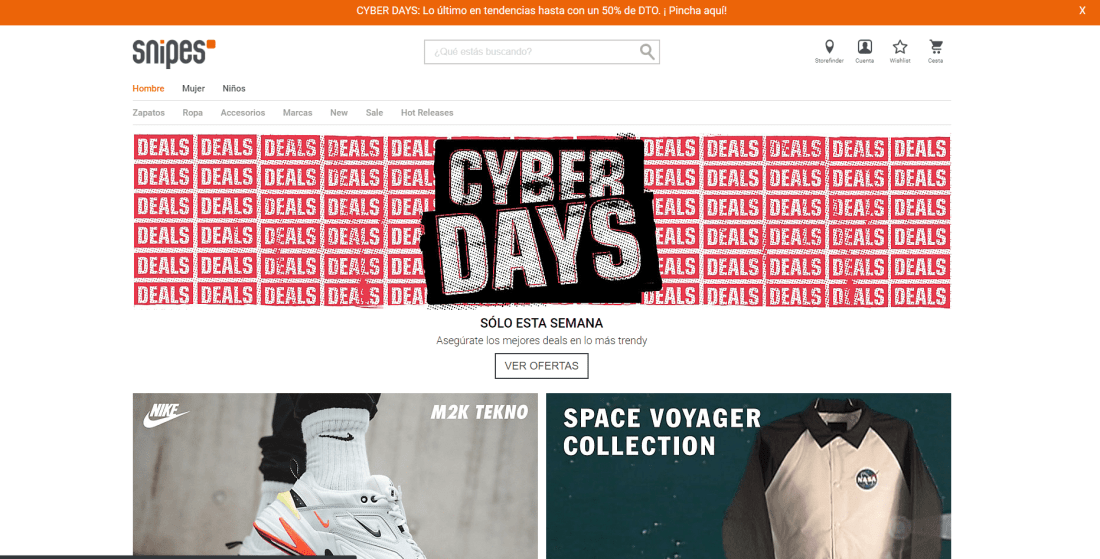Open the Cuenta account icon

pyautogui.click(x=864, y=47)
